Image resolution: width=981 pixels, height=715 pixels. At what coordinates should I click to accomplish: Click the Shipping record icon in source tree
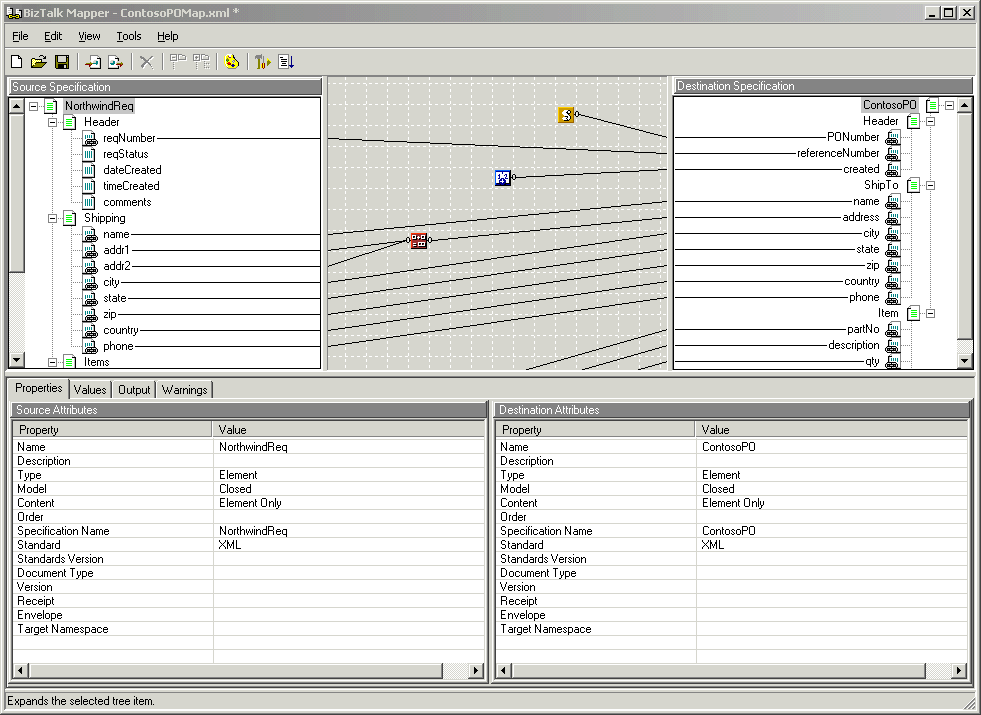point(70,218)
